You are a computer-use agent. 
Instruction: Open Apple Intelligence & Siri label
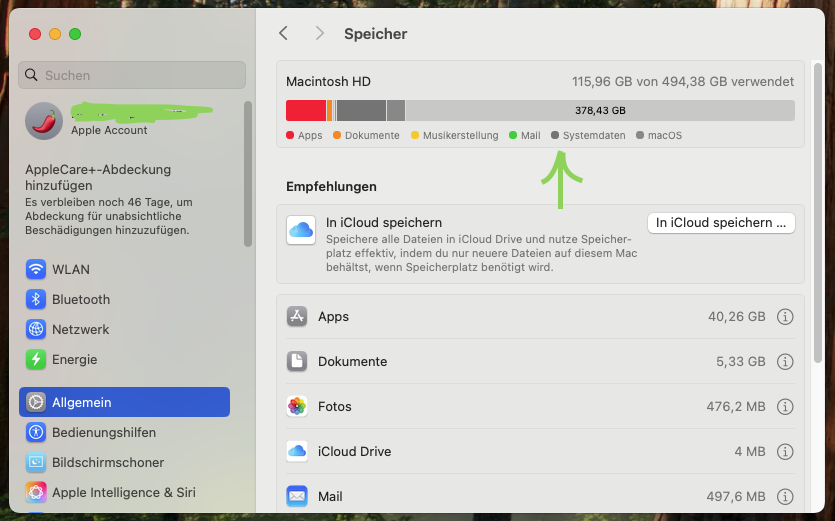(x=124, y=492)
